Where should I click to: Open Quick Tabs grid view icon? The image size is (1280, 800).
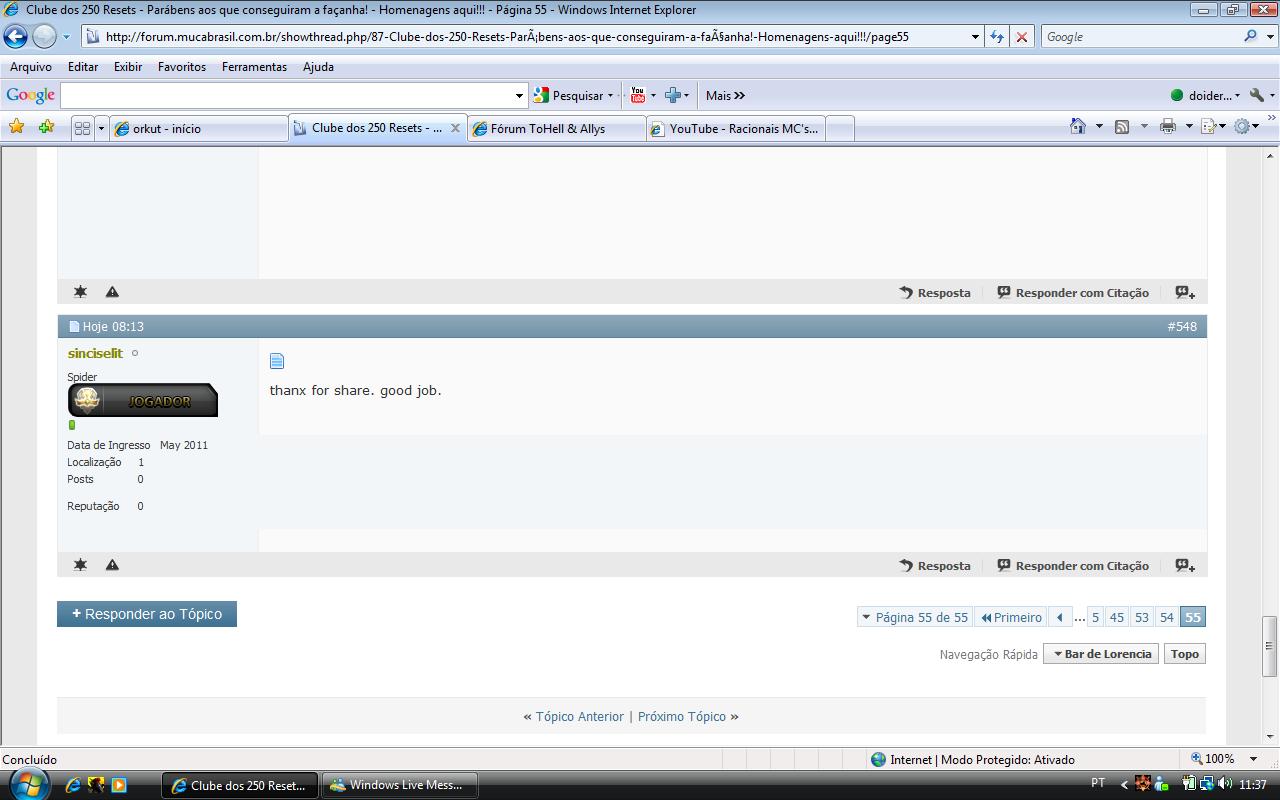(x=82, y=128)
